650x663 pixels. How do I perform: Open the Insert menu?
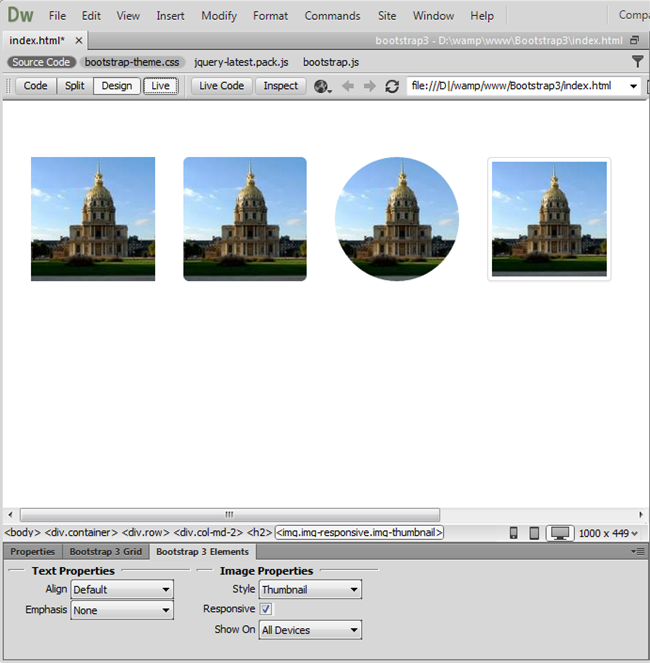170,16
